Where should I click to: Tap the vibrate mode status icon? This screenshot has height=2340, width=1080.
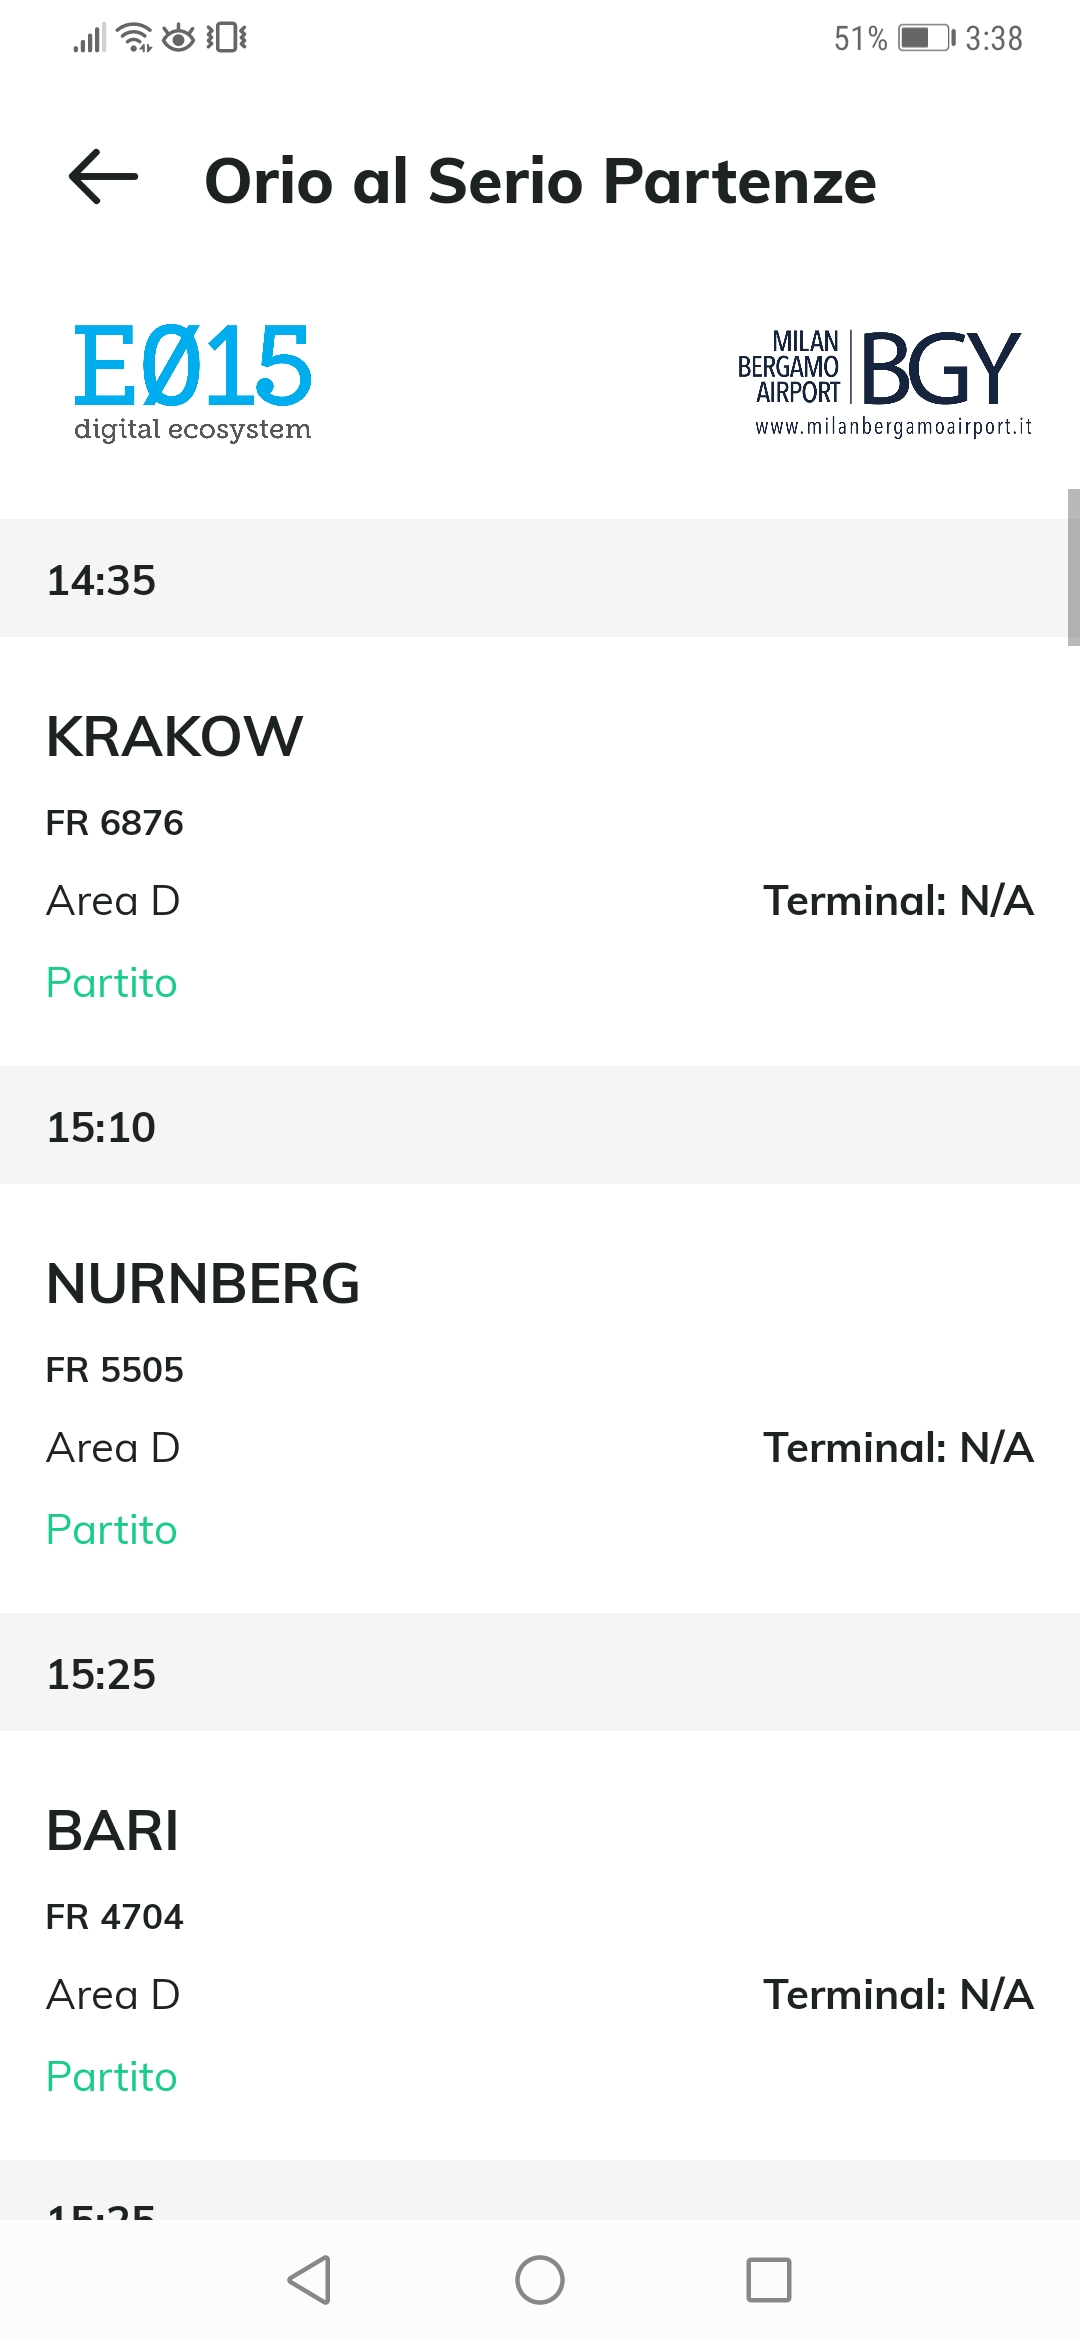pyautogui.click(x=227, y=38)
